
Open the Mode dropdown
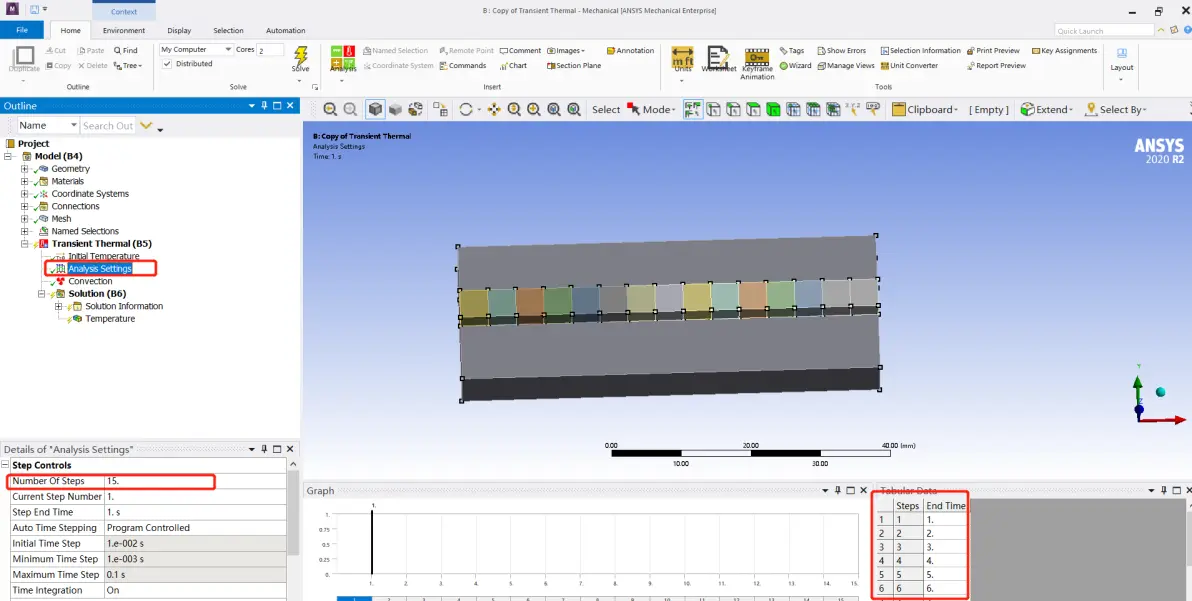(651, 109)
